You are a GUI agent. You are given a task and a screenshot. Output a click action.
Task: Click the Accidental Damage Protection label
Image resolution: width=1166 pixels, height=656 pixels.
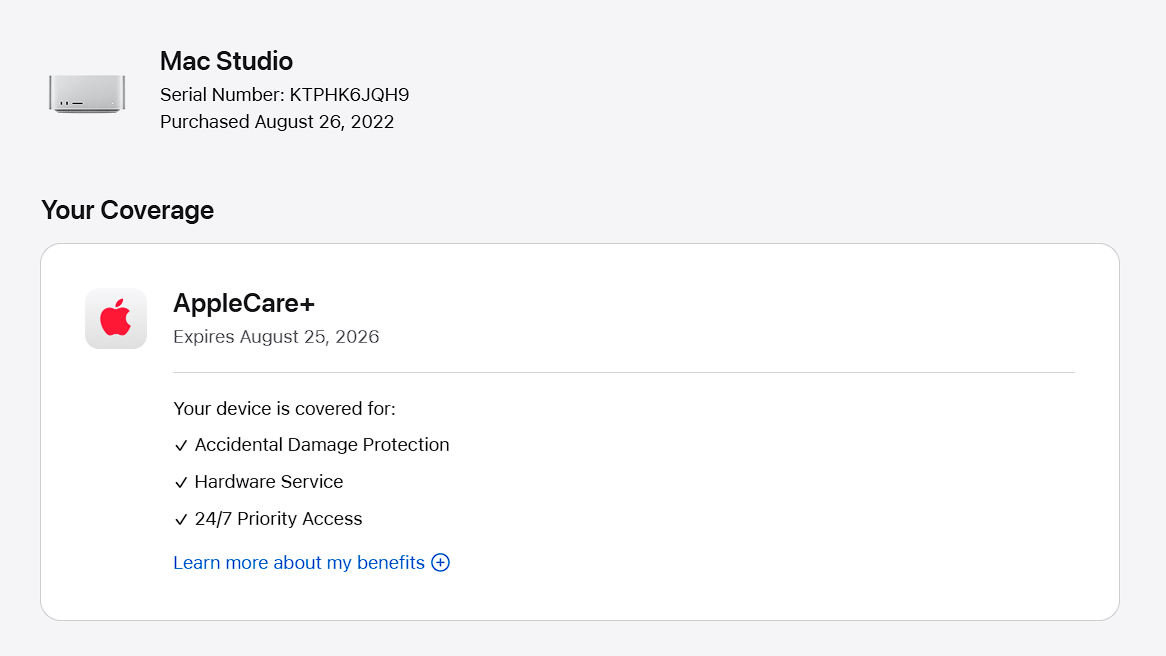pyautogui.click(x=322, y=444)
